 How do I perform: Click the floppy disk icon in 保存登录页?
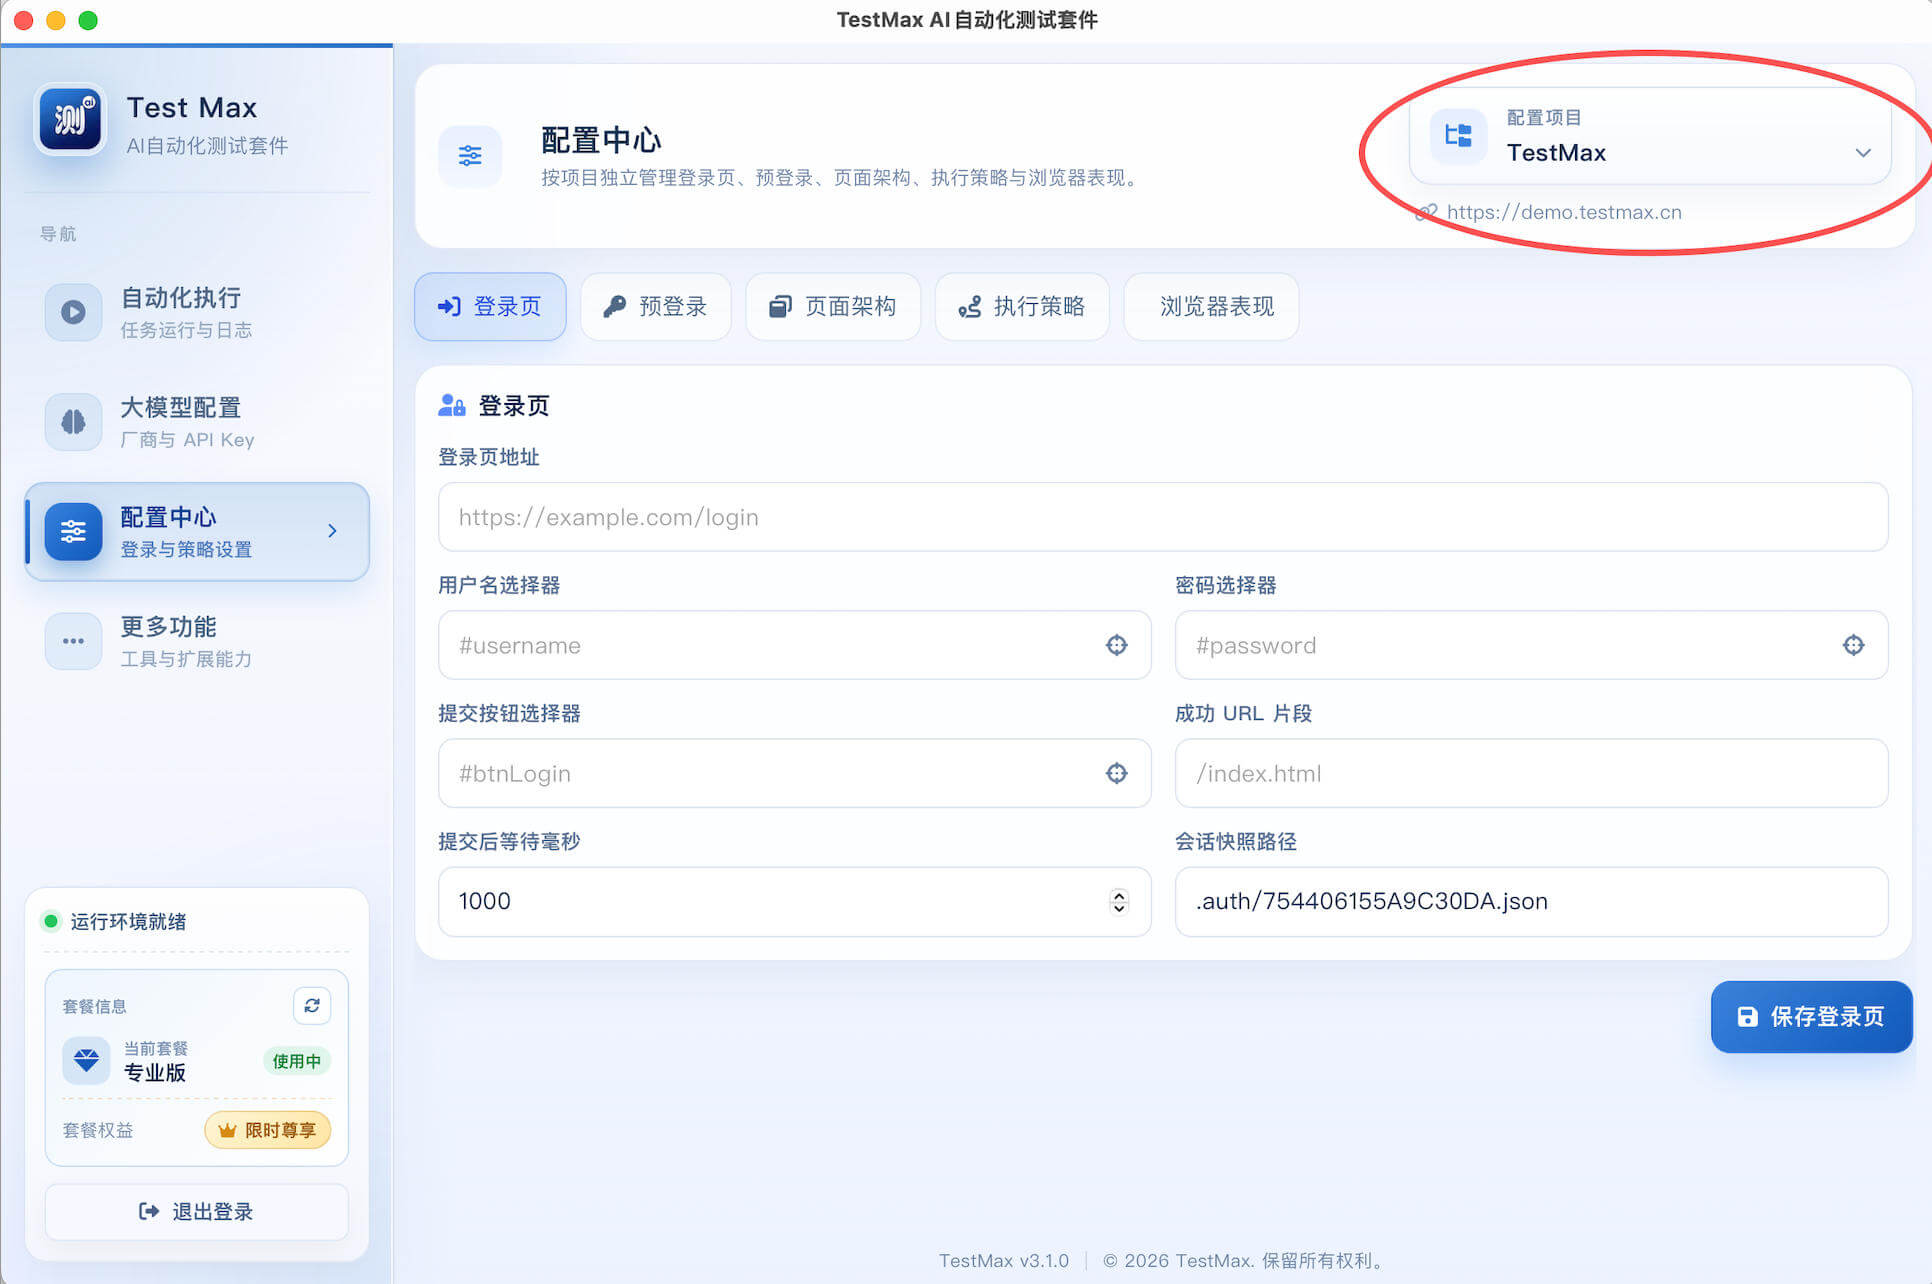tap(1747, 1017)
